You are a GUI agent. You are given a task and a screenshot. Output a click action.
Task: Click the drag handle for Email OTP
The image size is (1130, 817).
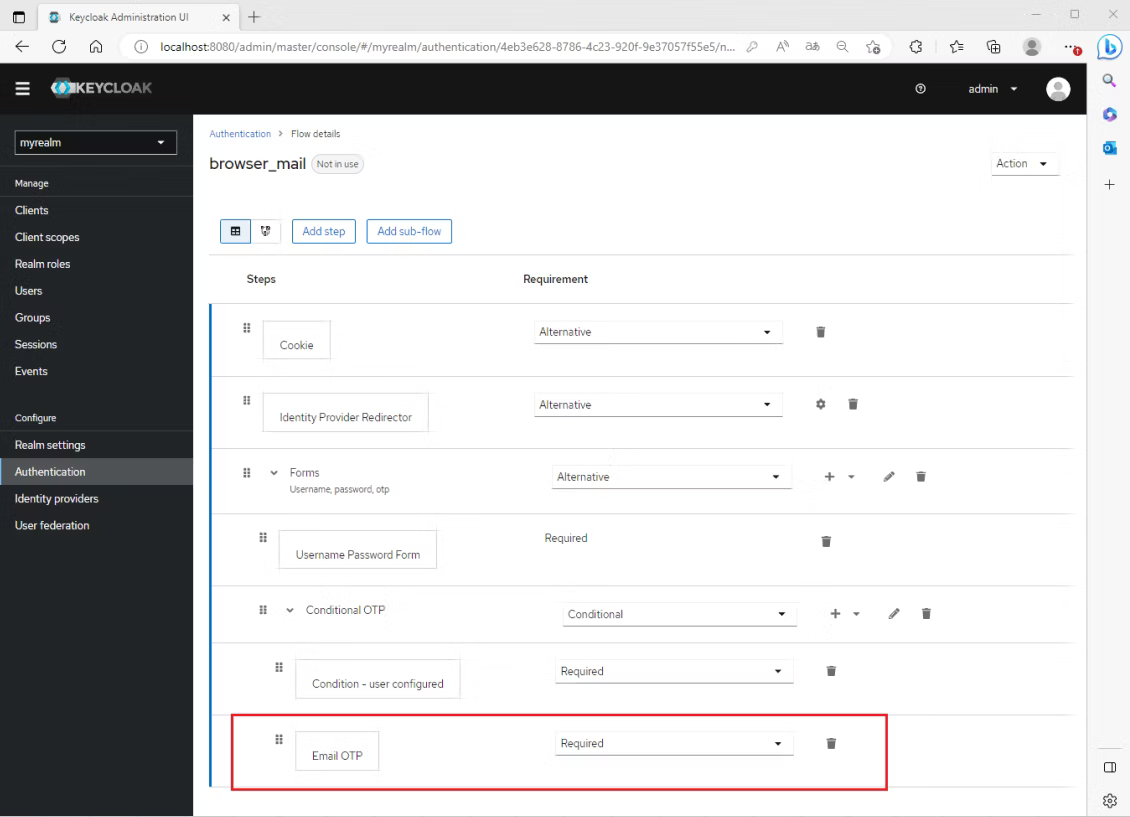pos(279,739)
